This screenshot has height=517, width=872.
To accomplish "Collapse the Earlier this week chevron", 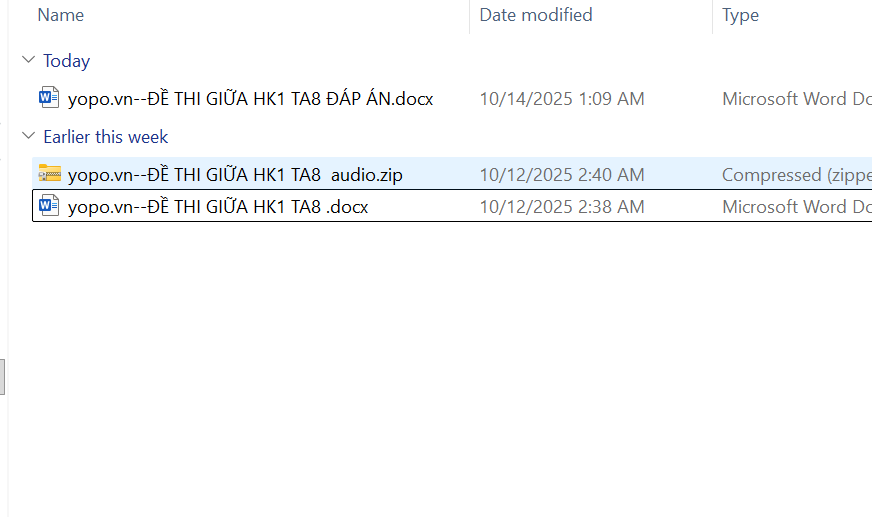I will click(27, 137).
